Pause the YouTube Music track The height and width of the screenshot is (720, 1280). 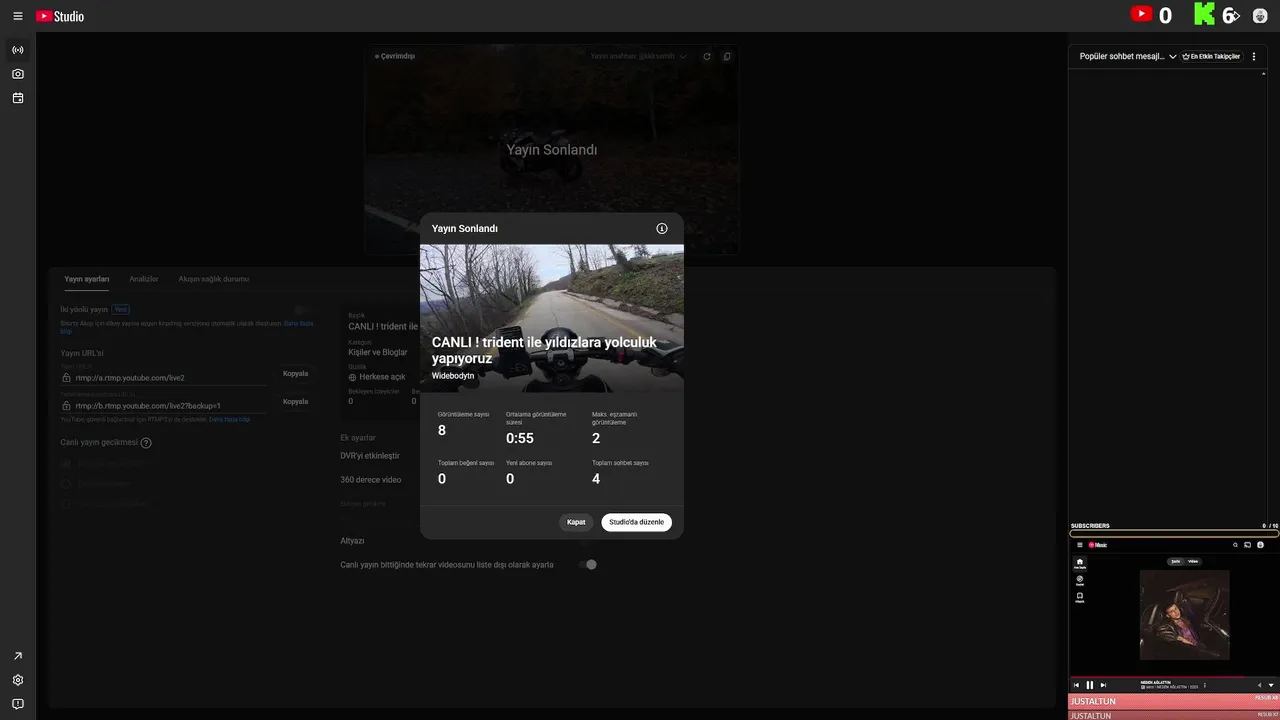(x=1090, y=685)
